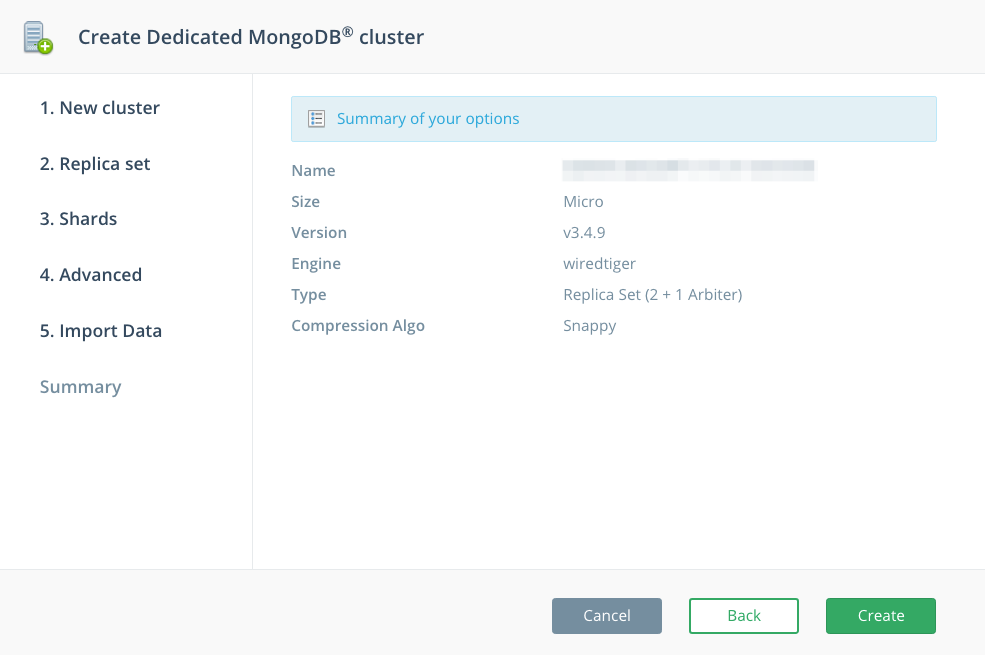
Task: Click the 'Engine' field label
Action: pos(316,264)
